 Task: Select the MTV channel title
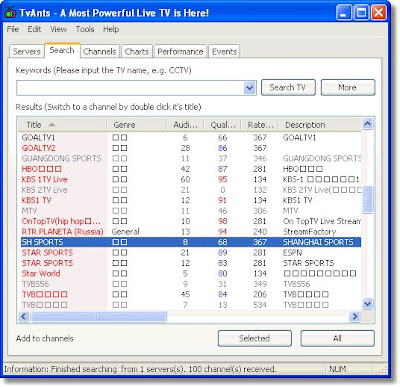point(29,211)
